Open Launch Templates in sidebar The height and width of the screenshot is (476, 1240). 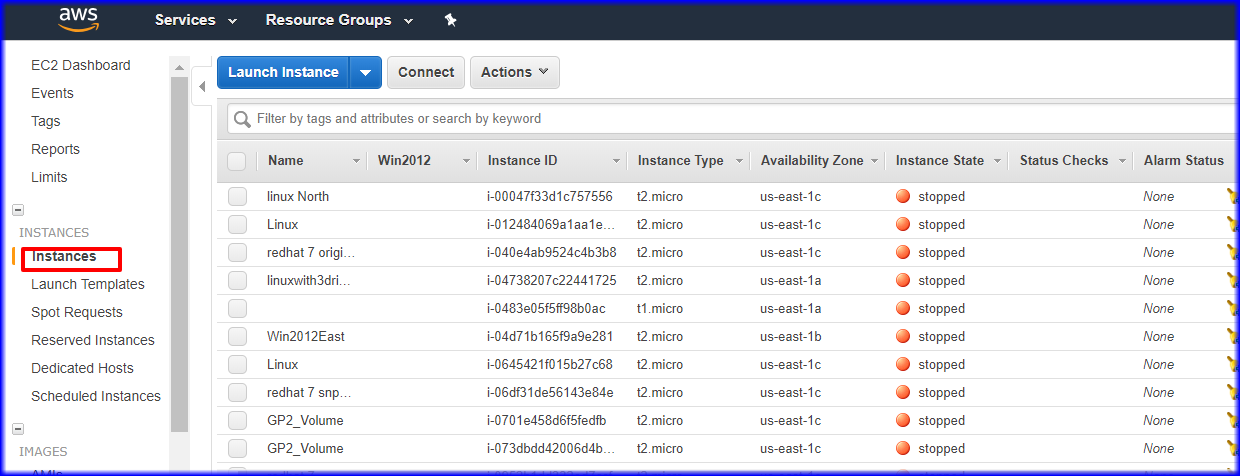(x=88, y=284)
